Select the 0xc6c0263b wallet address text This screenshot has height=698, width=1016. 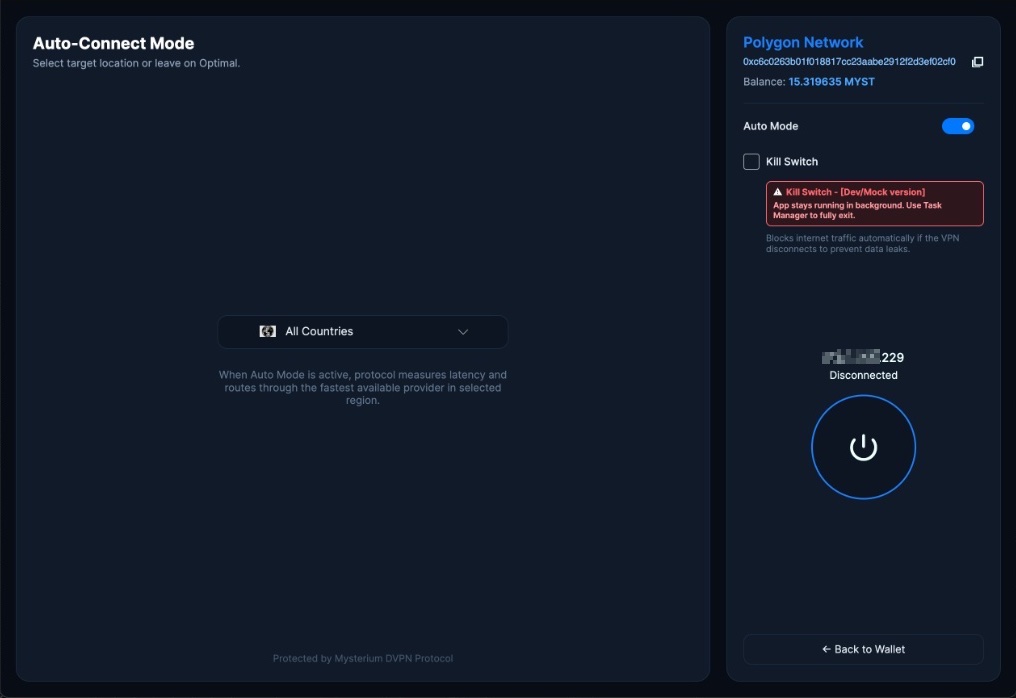849,62
